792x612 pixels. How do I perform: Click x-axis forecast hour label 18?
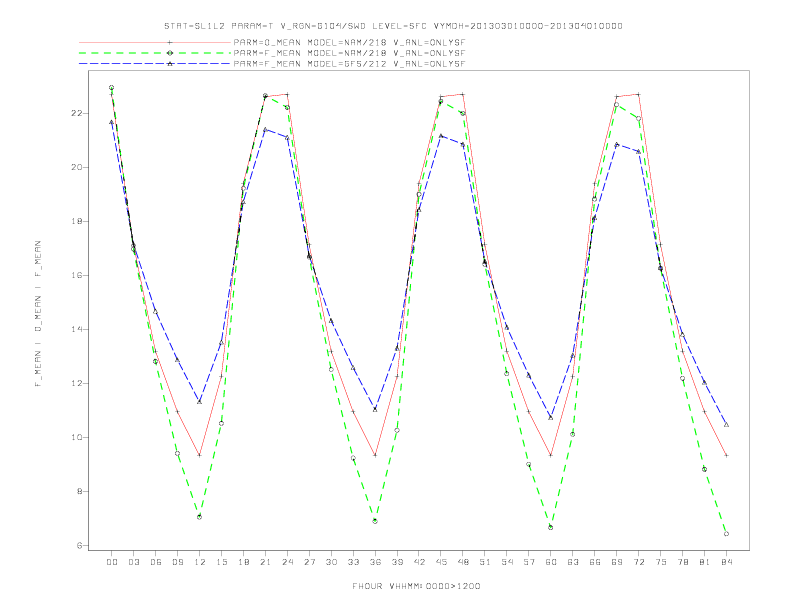click(243, 562)
